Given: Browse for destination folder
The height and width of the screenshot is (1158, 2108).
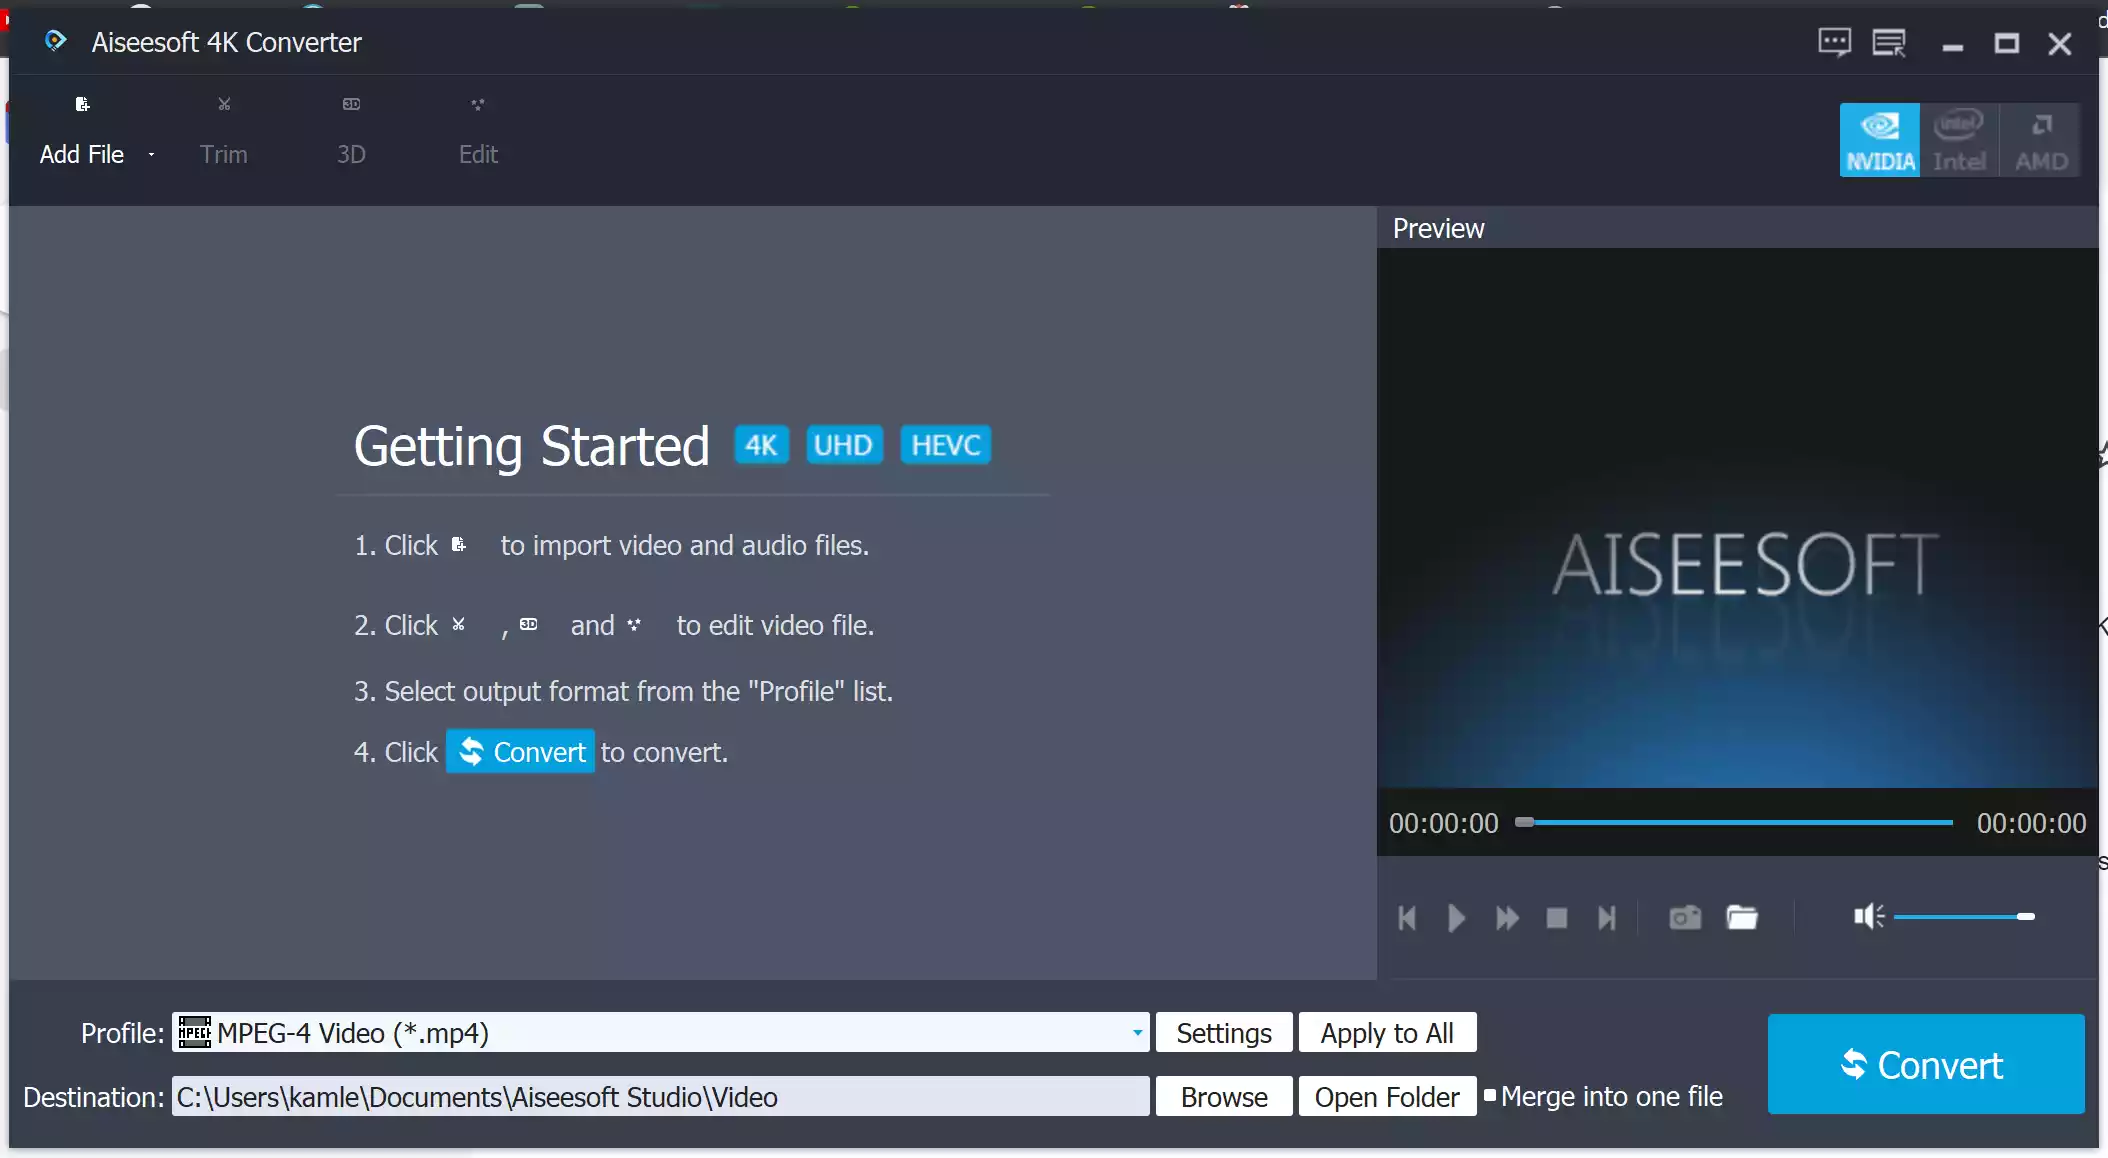Looking at the screenshot, I should pyautogui.click(x=1224, y=1097).
